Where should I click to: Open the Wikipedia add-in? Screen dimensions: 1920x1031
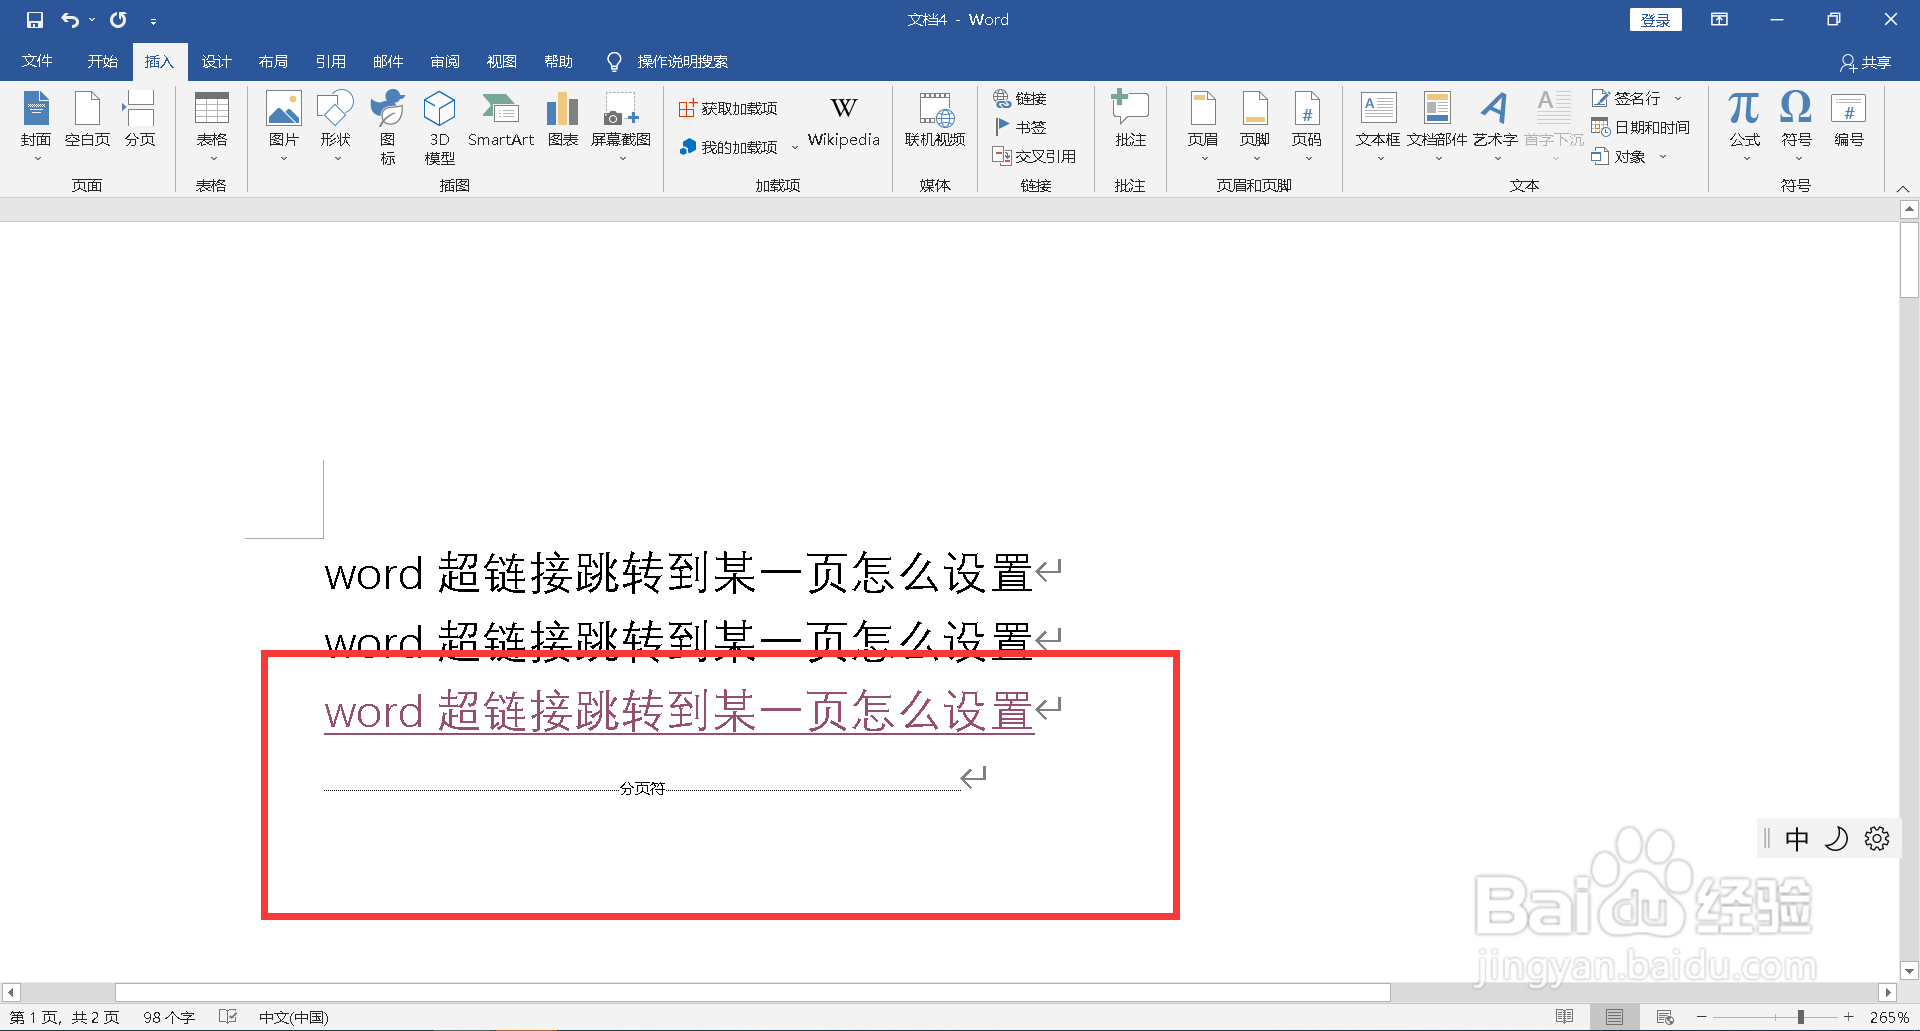point(844,121)
